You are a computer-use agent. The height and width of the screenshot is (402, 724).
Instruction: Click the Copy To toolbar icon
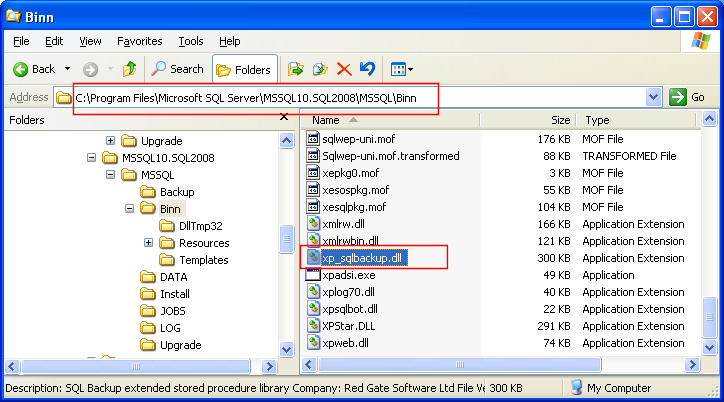click(x=320, y=69)
